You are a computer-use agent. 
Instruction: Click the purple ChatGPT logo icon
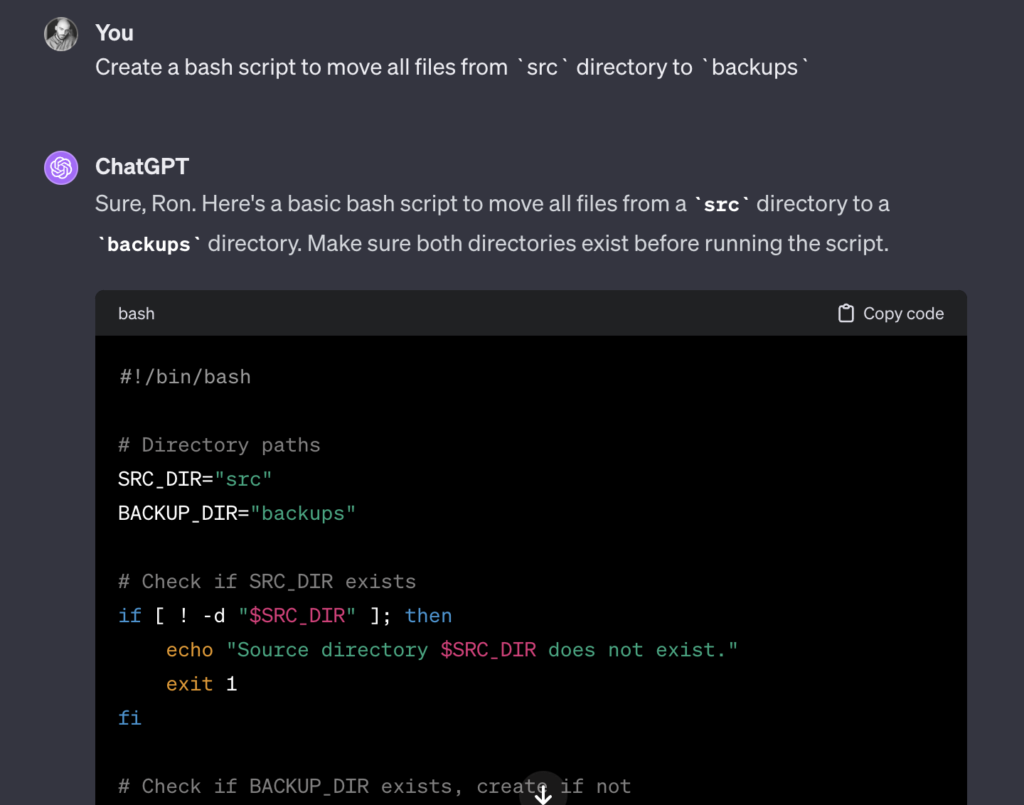(x=61, y=167)
